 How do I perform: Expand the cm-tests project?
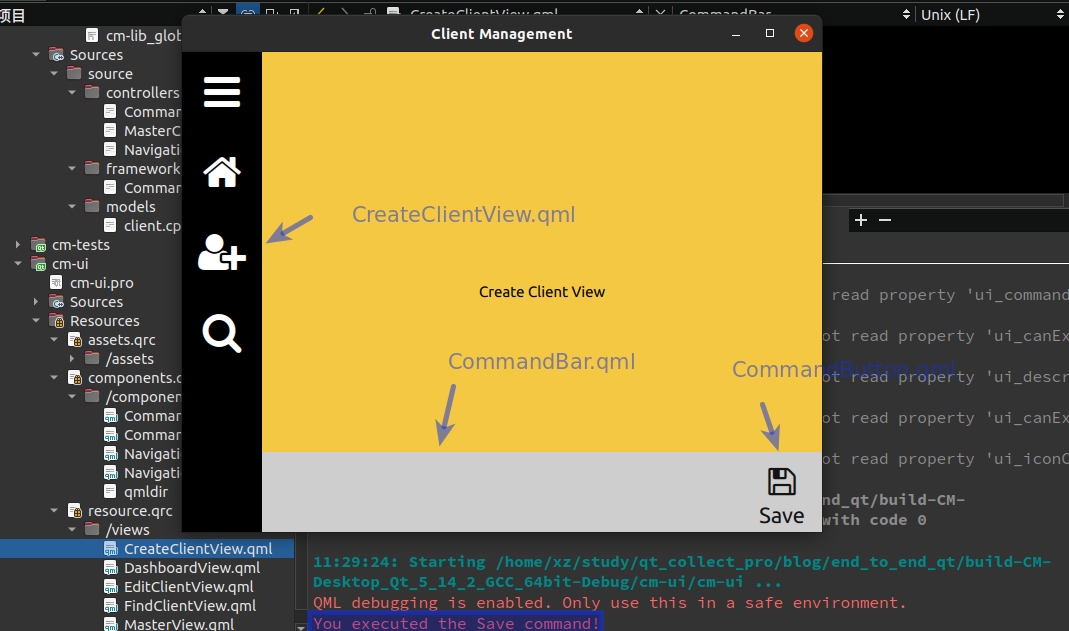[18, 245]
